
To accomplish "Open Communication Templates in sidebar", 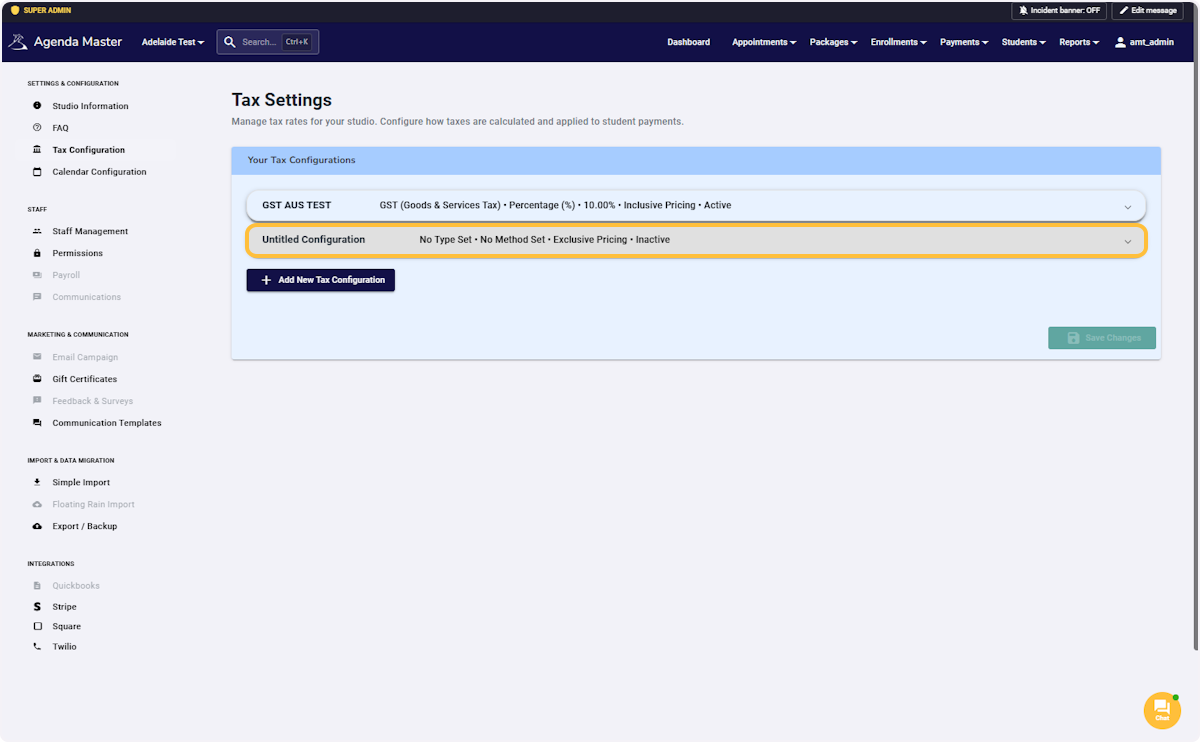I will coord(107,423).
